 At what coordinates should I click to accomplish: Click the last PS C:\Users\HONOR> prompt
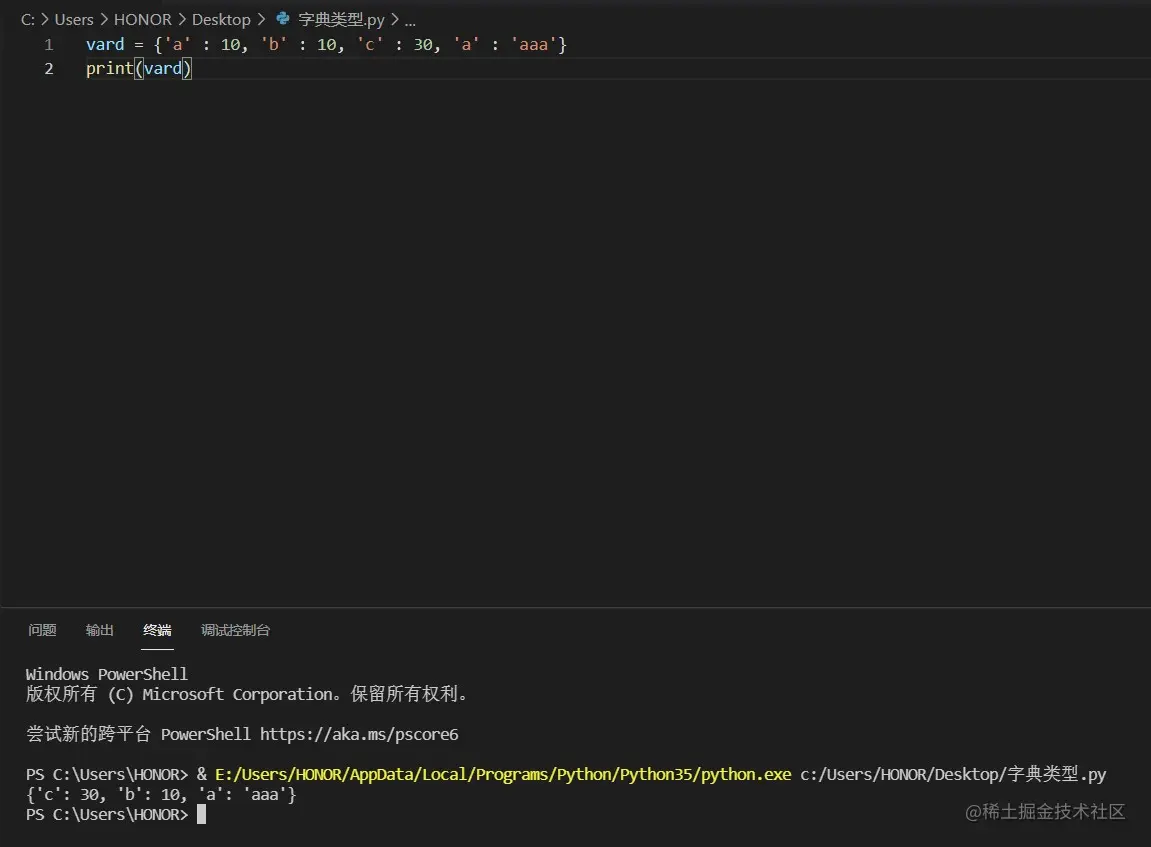click(106, 815)
